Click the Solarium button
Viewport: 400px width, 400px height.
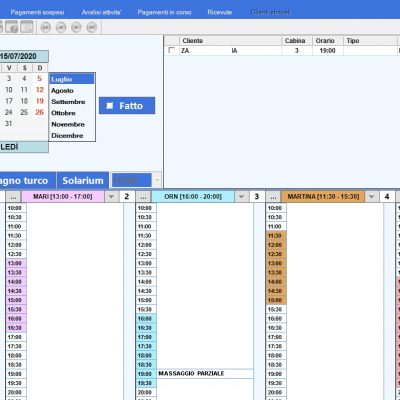point(83,180)
